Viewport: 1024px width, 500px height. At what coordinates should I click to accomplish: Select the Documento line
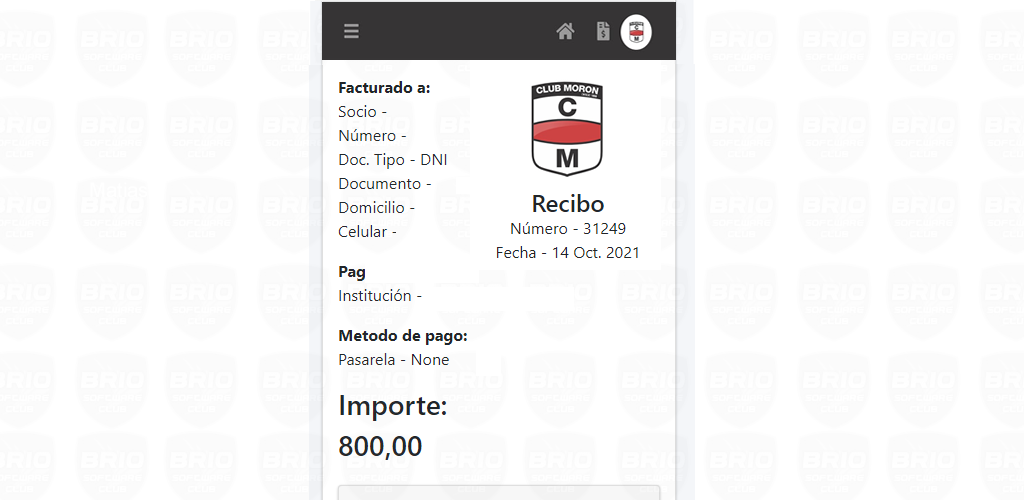(x=385, y=184)
